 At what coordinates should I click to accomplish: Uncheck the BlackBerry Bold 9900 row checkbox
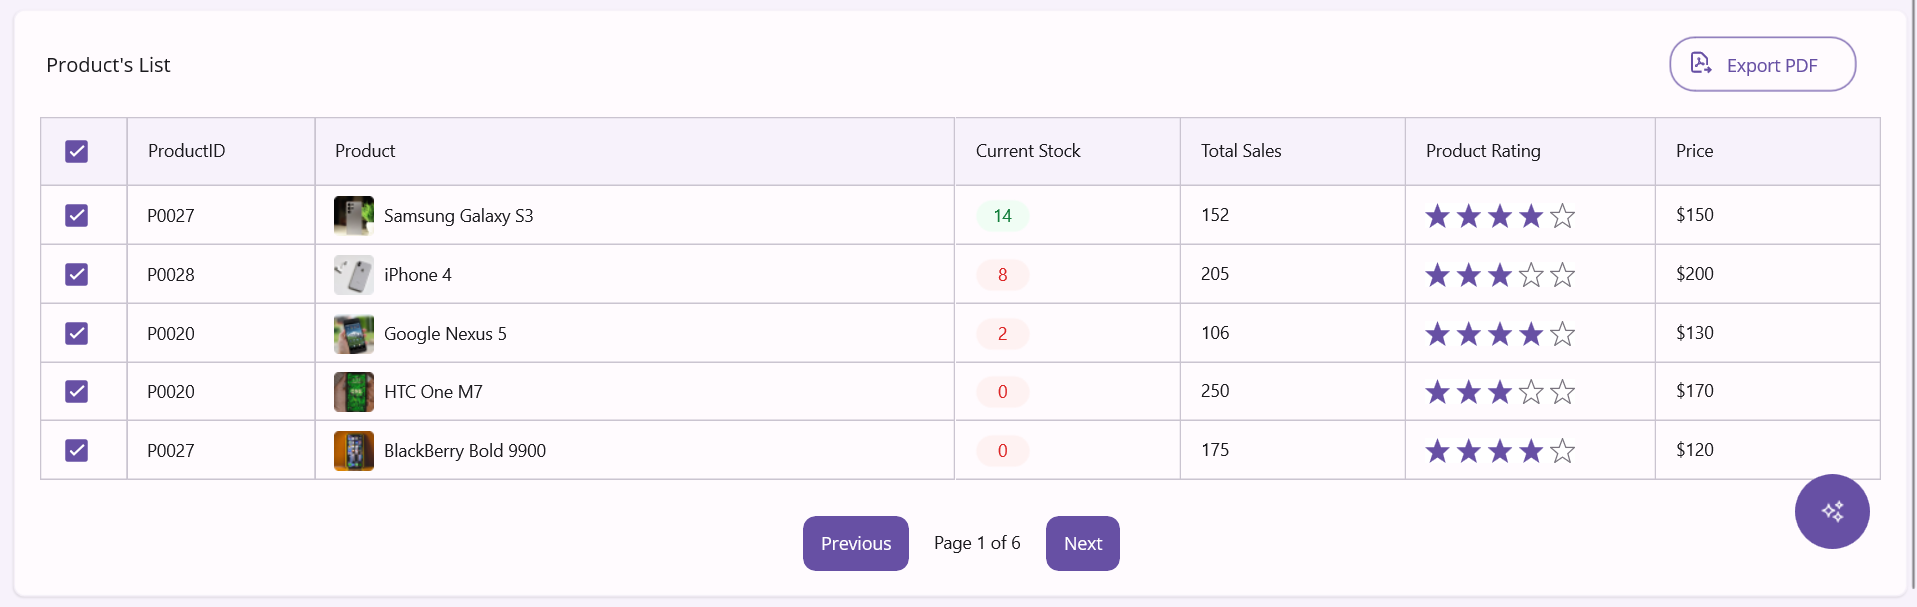(77, 450)
